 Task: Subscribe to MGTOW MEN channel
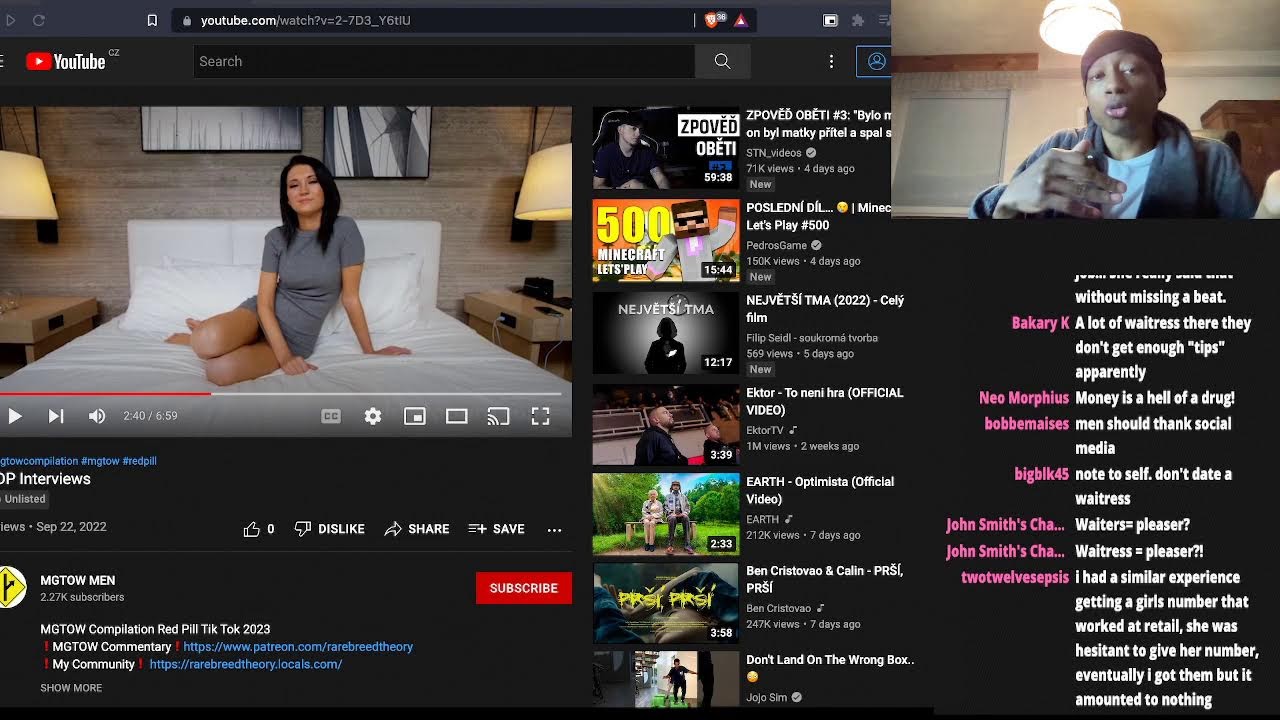524,588
